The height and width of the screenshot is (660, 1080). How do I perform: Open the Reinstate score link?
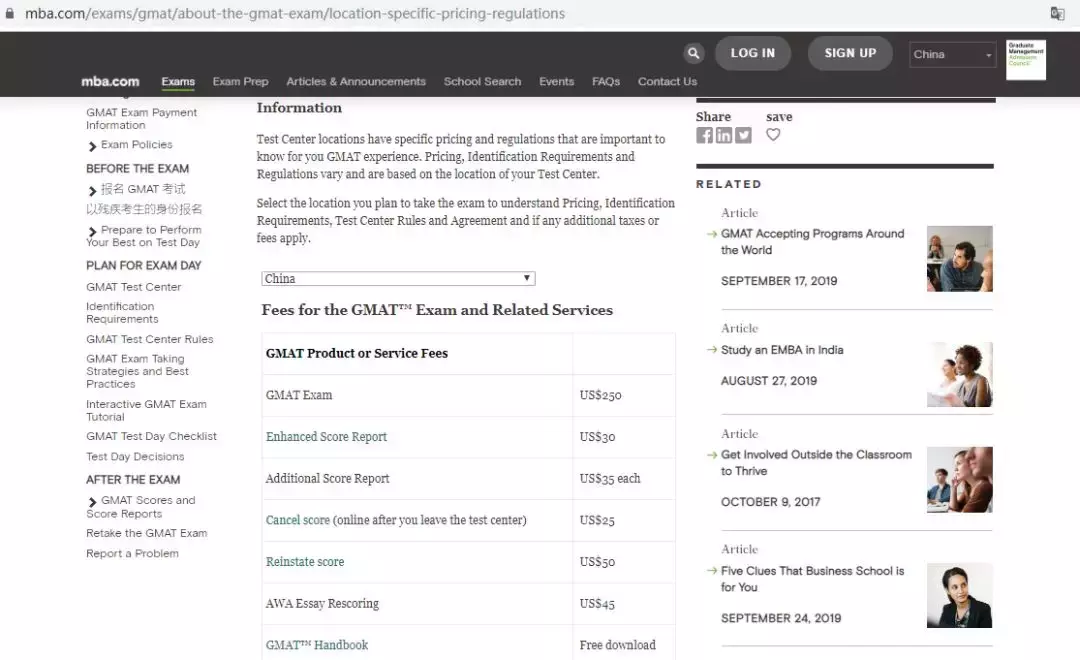point(305,561)
